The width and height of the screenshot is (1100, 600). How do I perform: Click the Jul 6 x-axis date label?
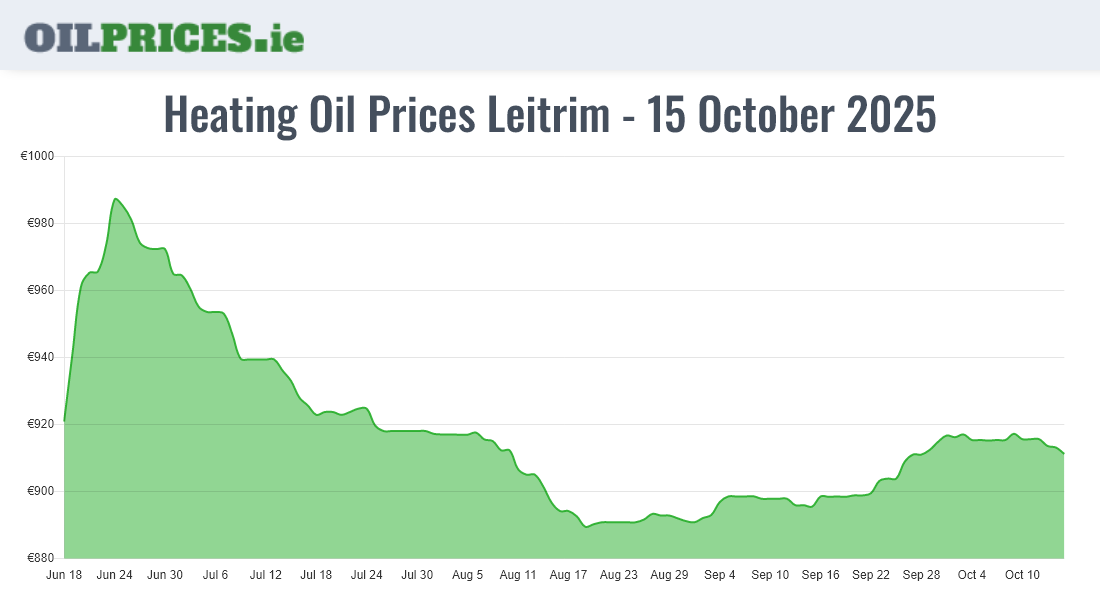[215, 575]
